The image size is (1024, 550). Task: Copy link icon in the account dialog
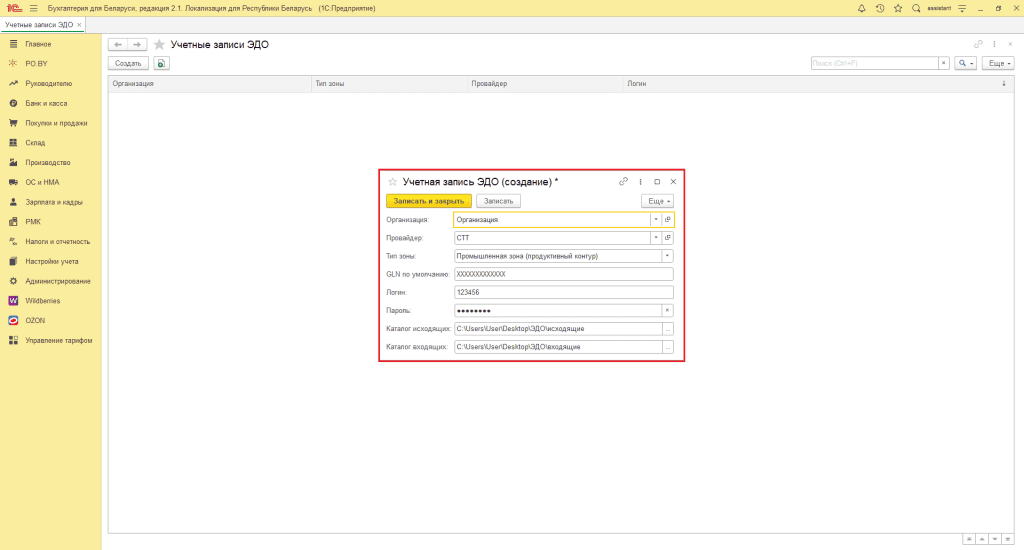click(x=623, y=182)
